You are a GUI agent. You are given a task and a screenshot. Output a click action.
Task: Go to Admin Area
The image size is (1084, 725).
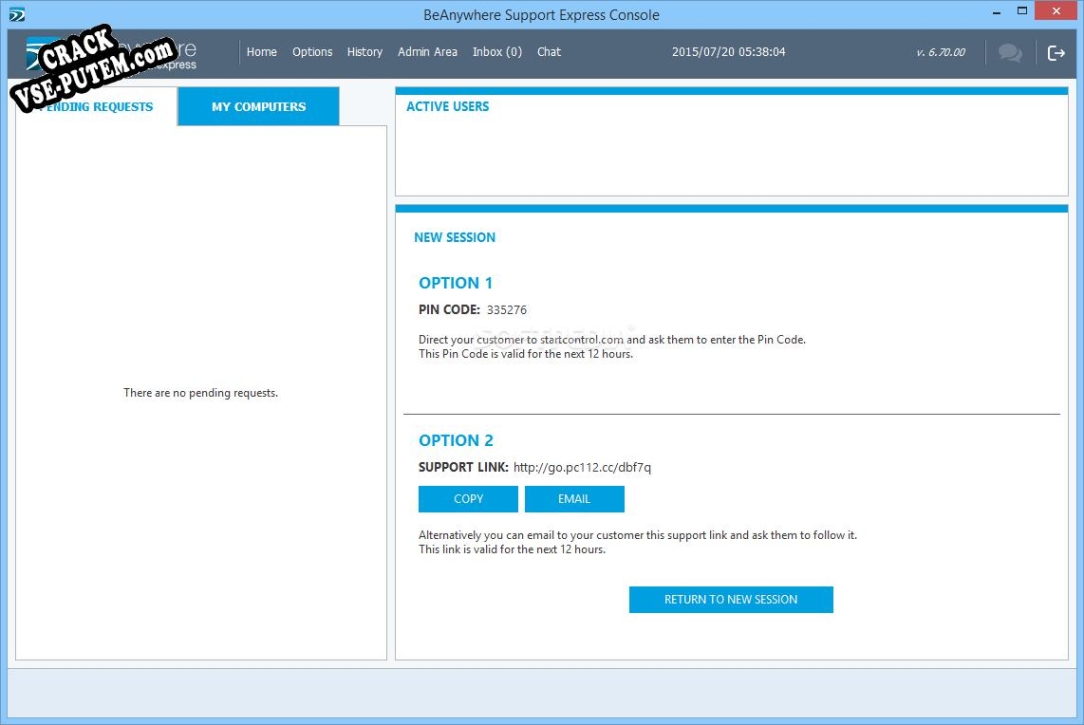click(x=427, y=52)
